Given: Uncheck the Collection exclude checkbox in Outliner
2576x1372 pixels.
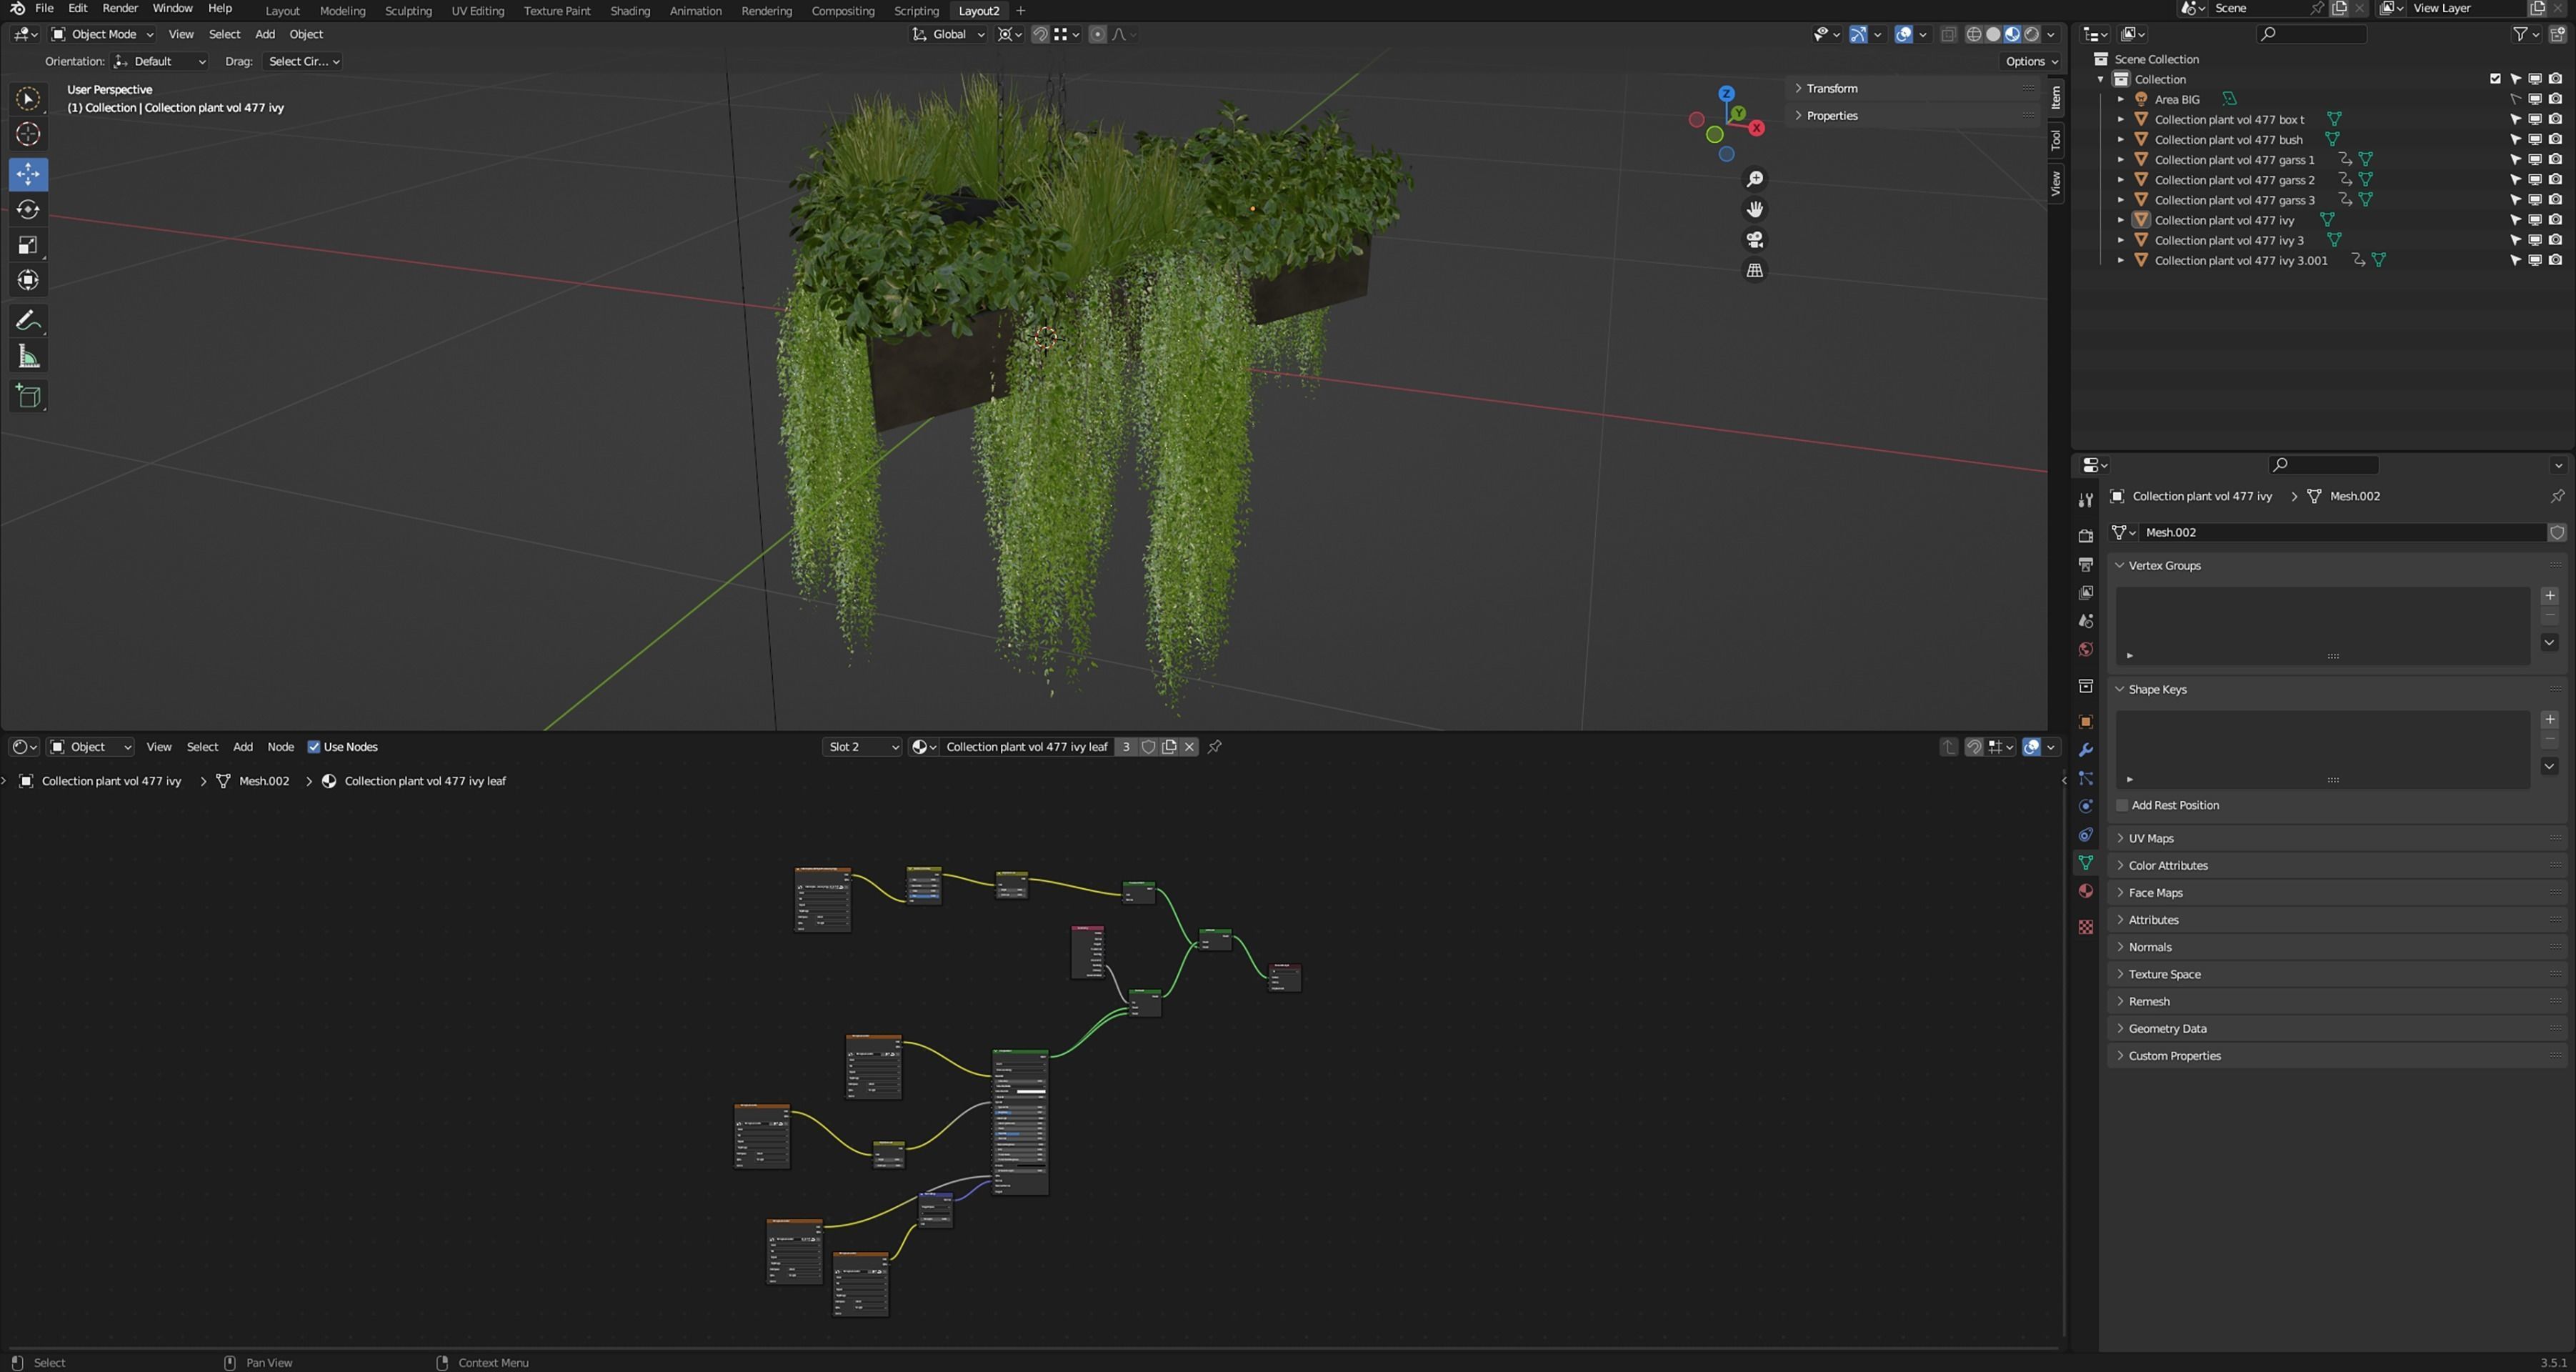Looking at the screenshot, I should click(x=2495, y=79).
